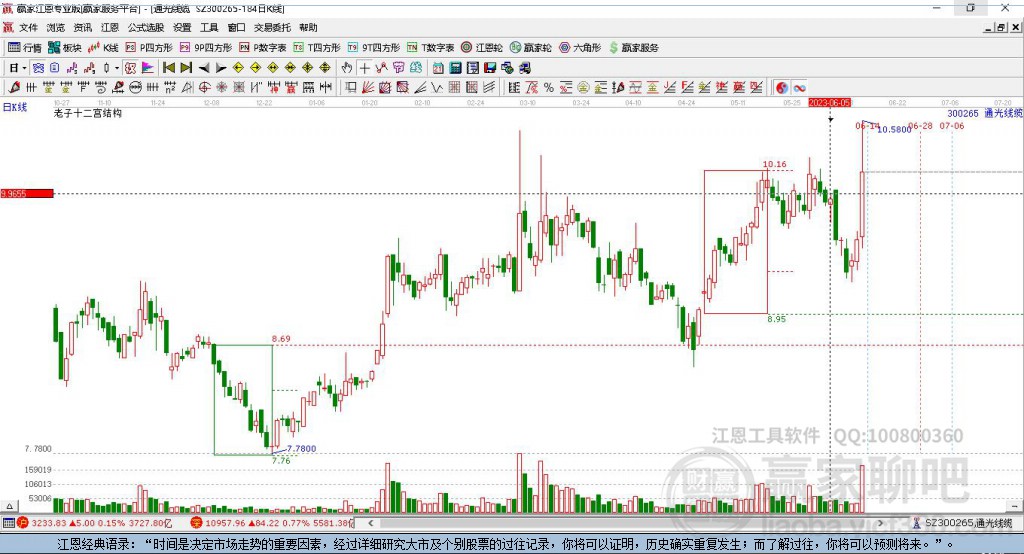Click the red 9.9655 price tag
The width and height of the screenshot is (1024, 554).
pyautogui.click(x=27, y=193)
